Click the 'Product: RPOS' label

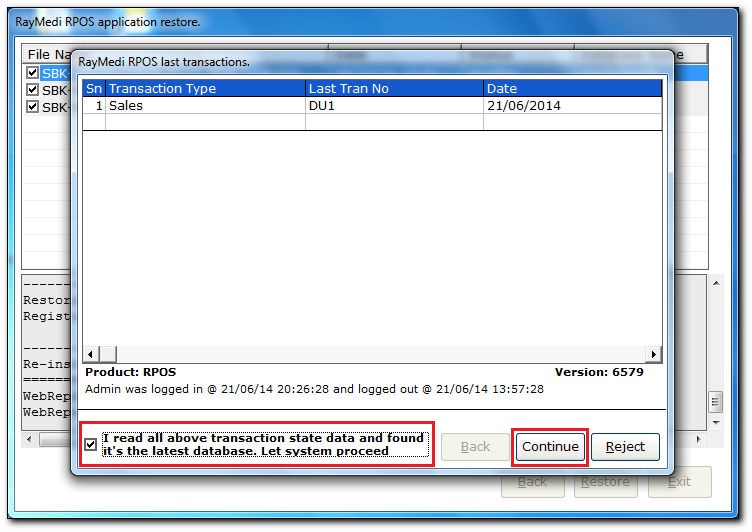pos(130,372)
